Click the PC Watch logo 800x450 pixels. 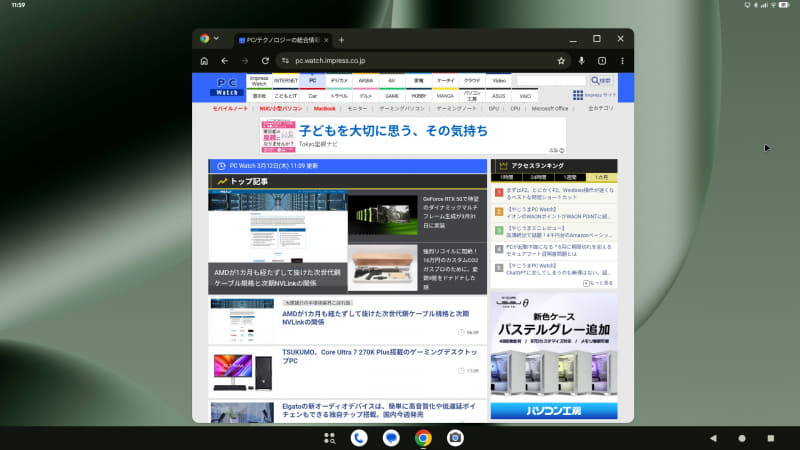[227, 86]
